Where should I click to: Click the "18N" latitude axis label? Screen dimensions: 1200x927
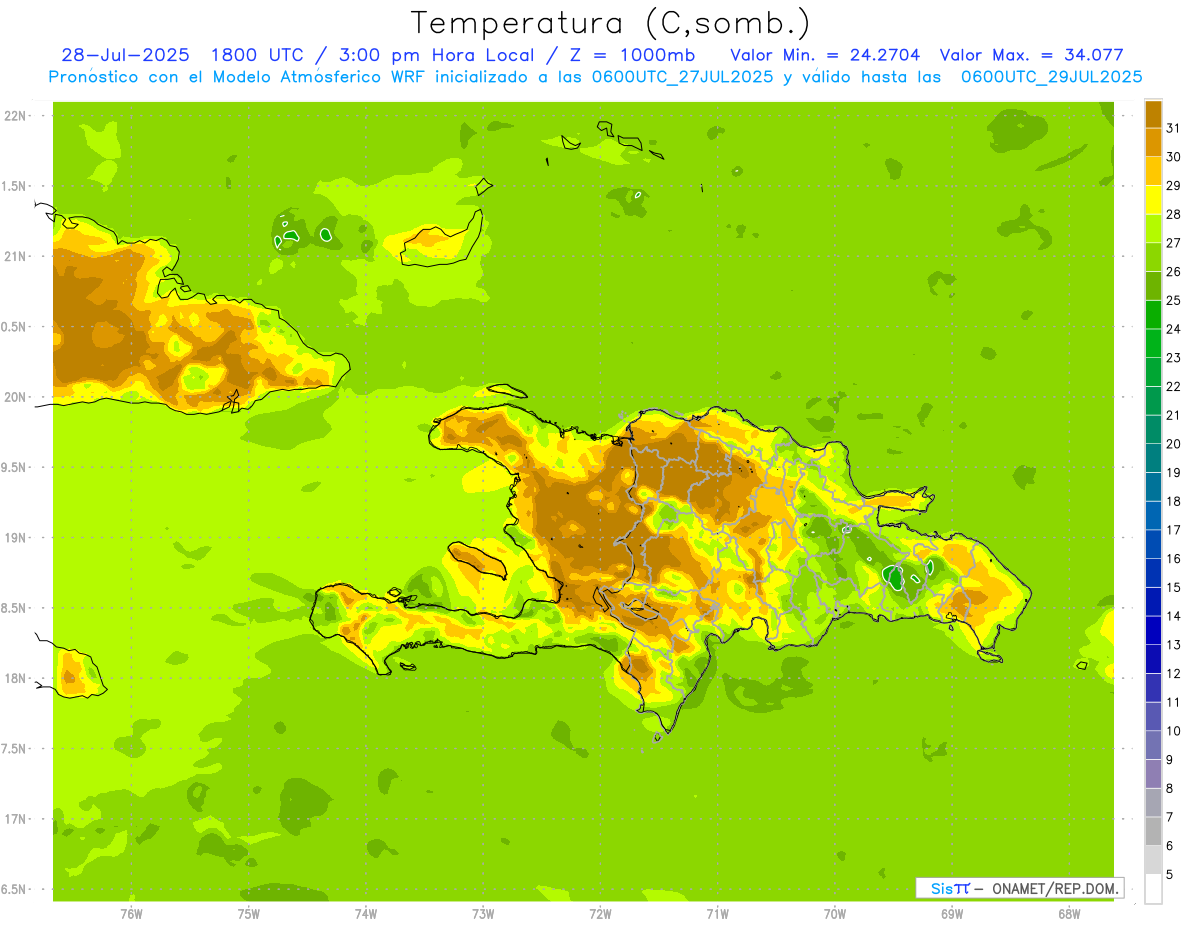[14, 678]
